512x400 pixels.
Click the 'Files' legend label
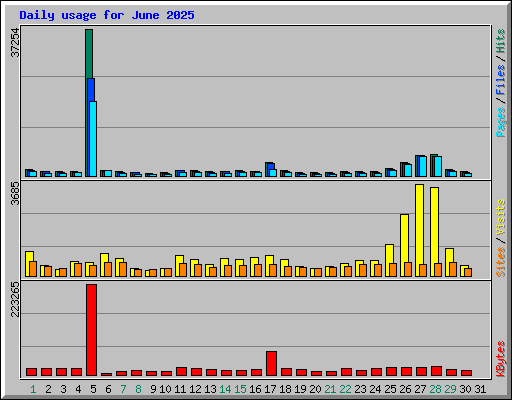click(500, 80)
